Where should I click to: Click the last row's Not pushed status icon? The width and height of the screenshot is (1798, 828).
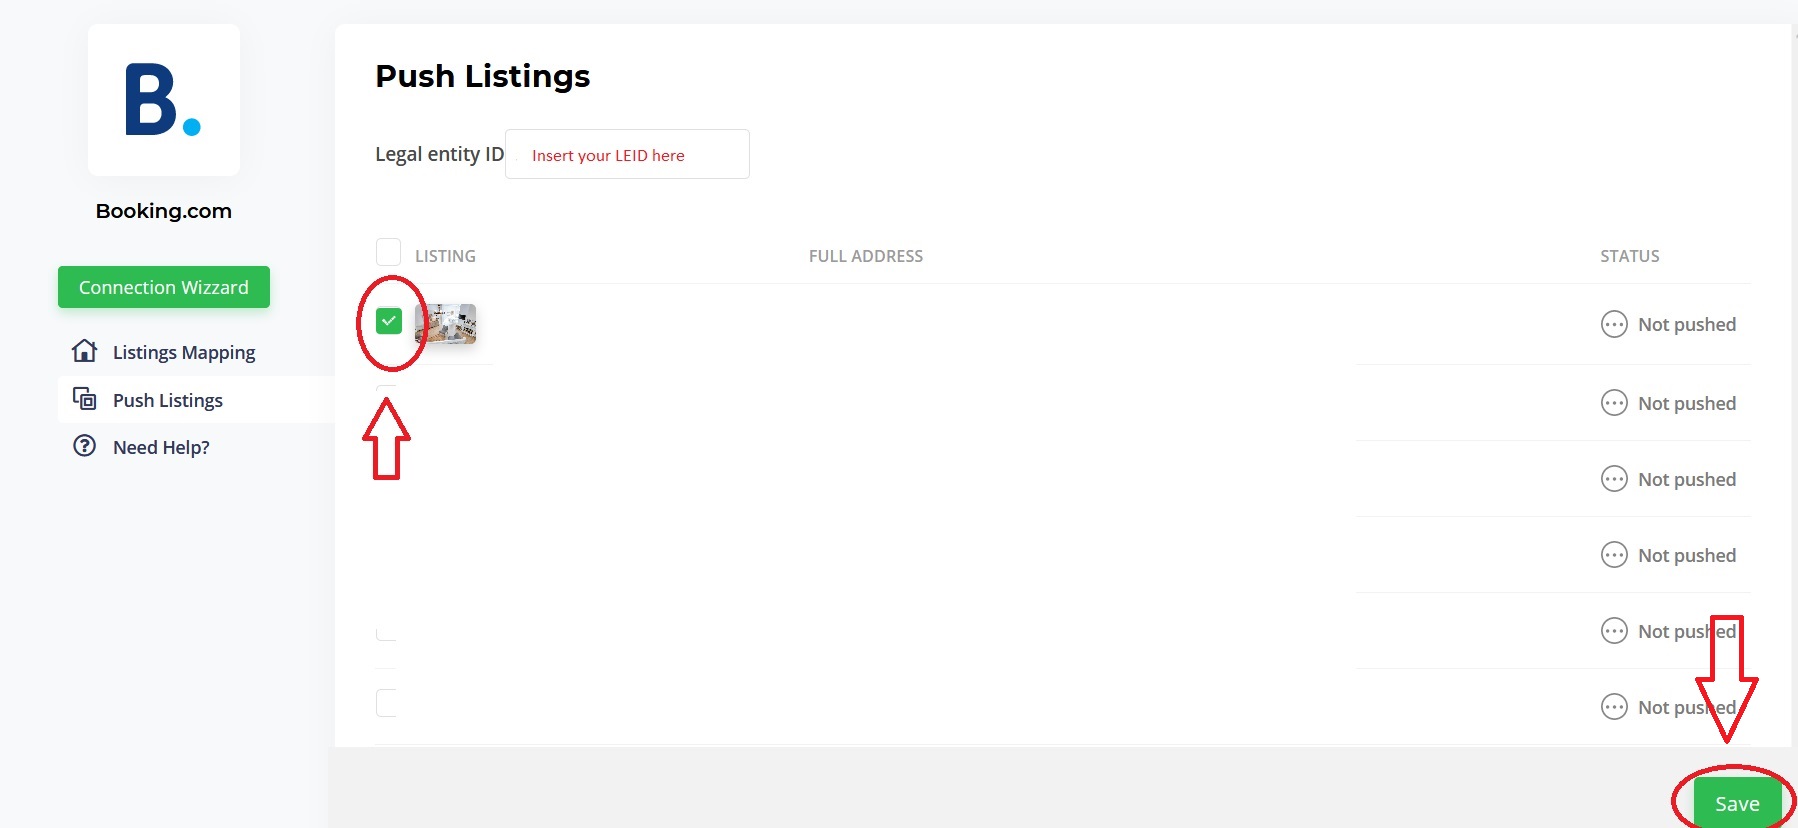tap(1614, 707)
